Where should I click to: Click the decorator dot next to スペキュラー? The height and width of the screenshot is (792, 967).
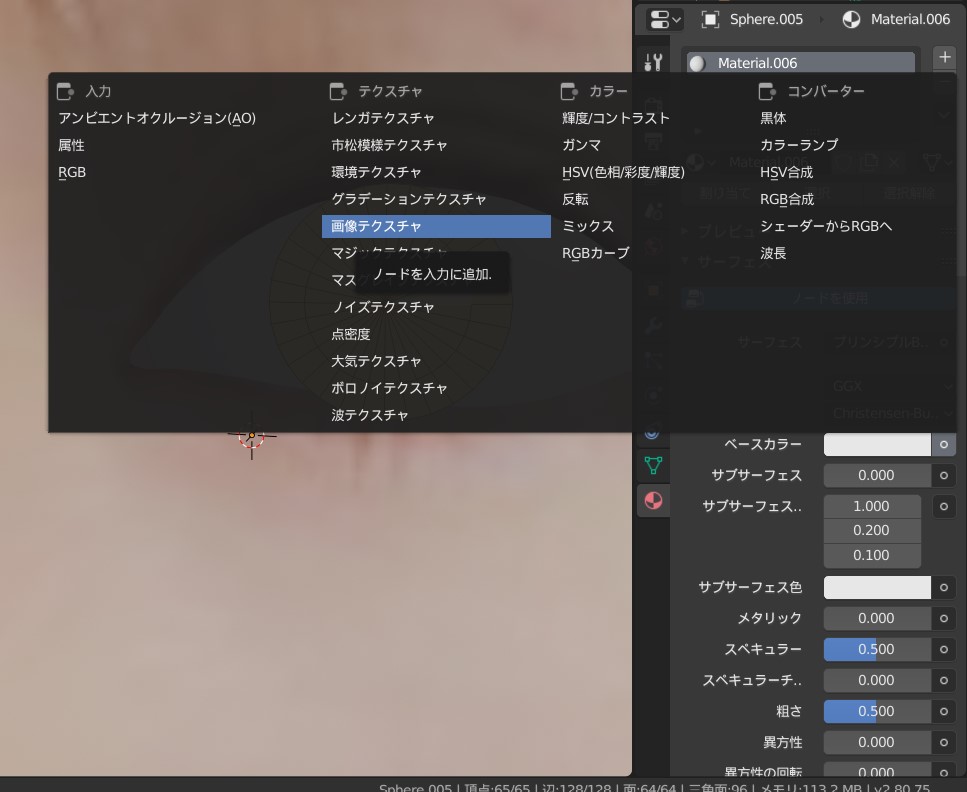tap(942, 649)
